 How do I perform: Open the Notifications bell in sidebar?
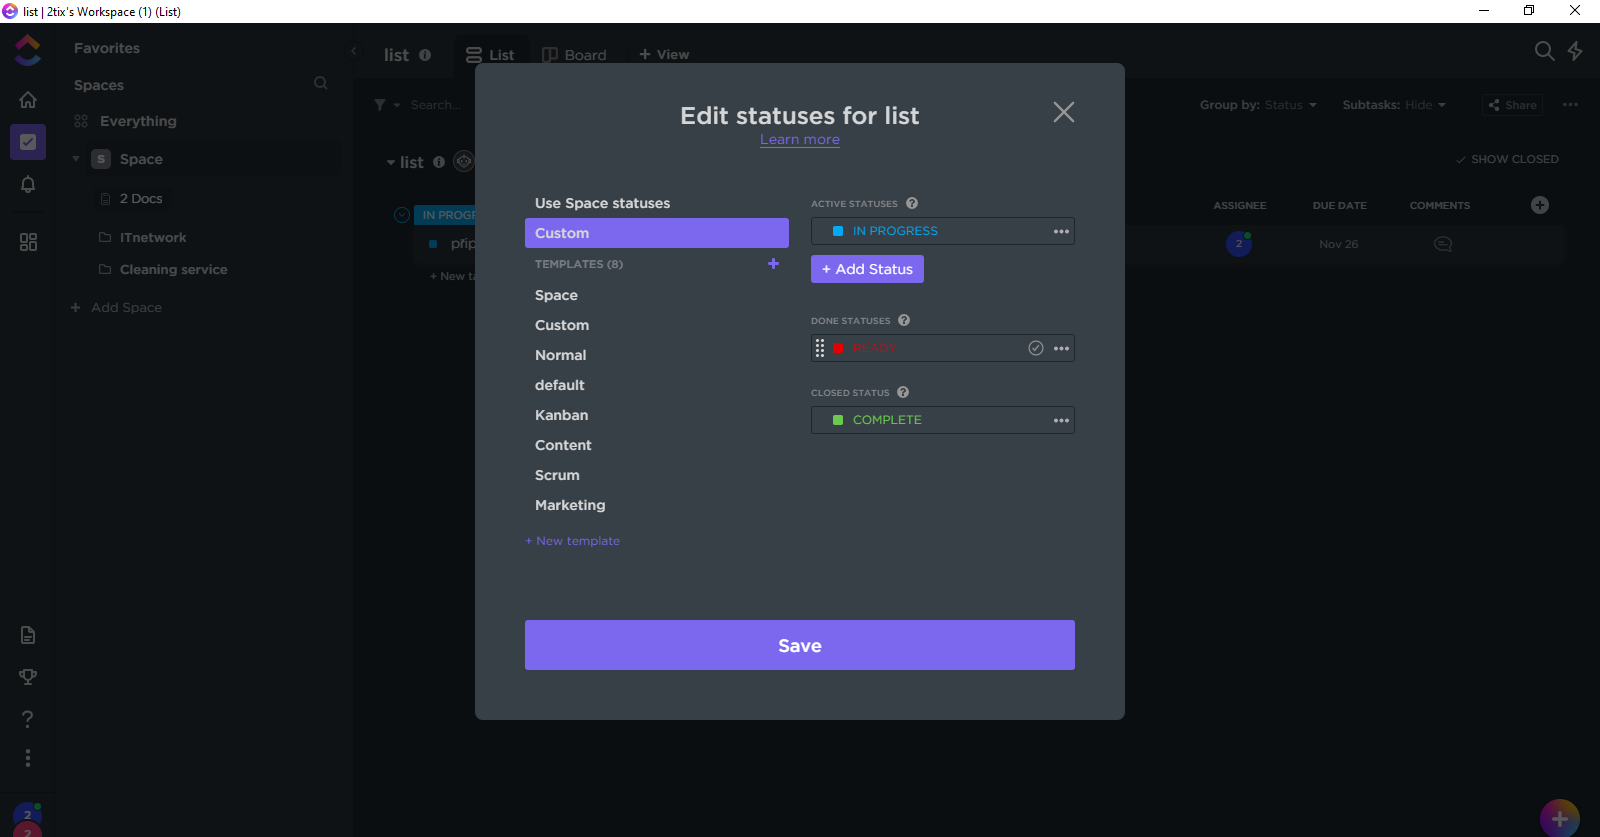tap(28, 184)
